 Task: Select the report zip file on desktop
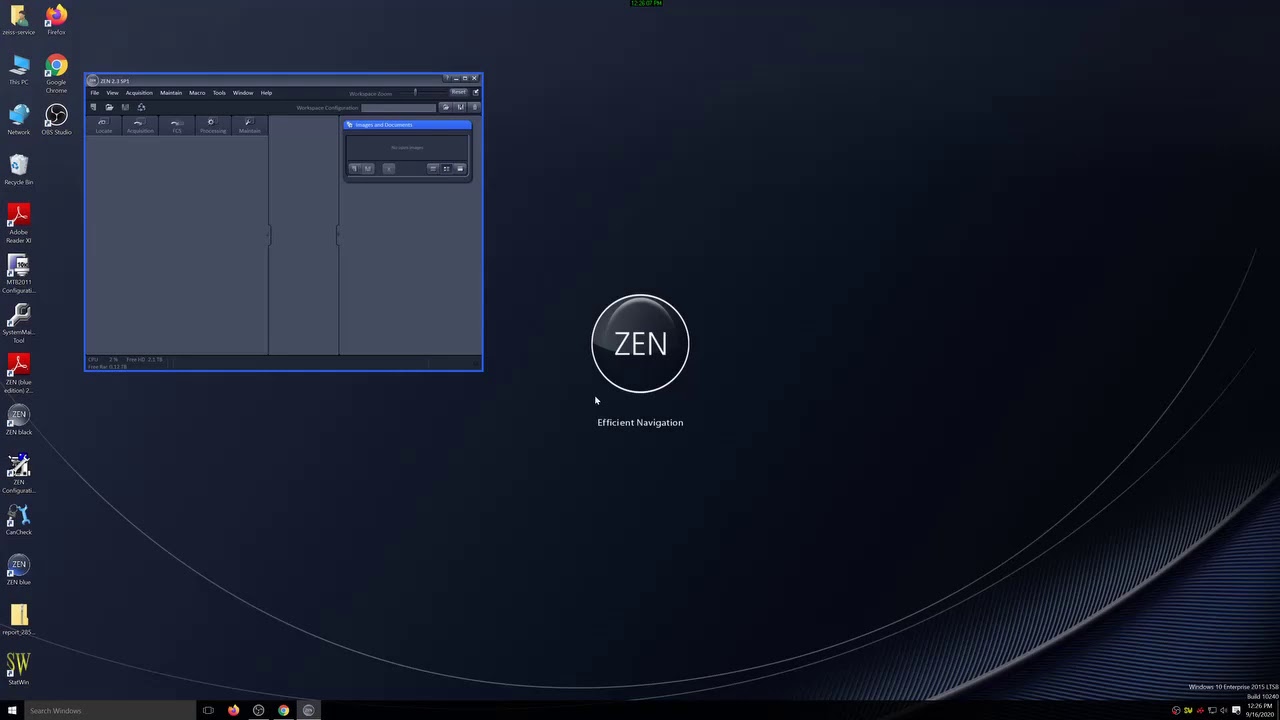tap(19, 620)
